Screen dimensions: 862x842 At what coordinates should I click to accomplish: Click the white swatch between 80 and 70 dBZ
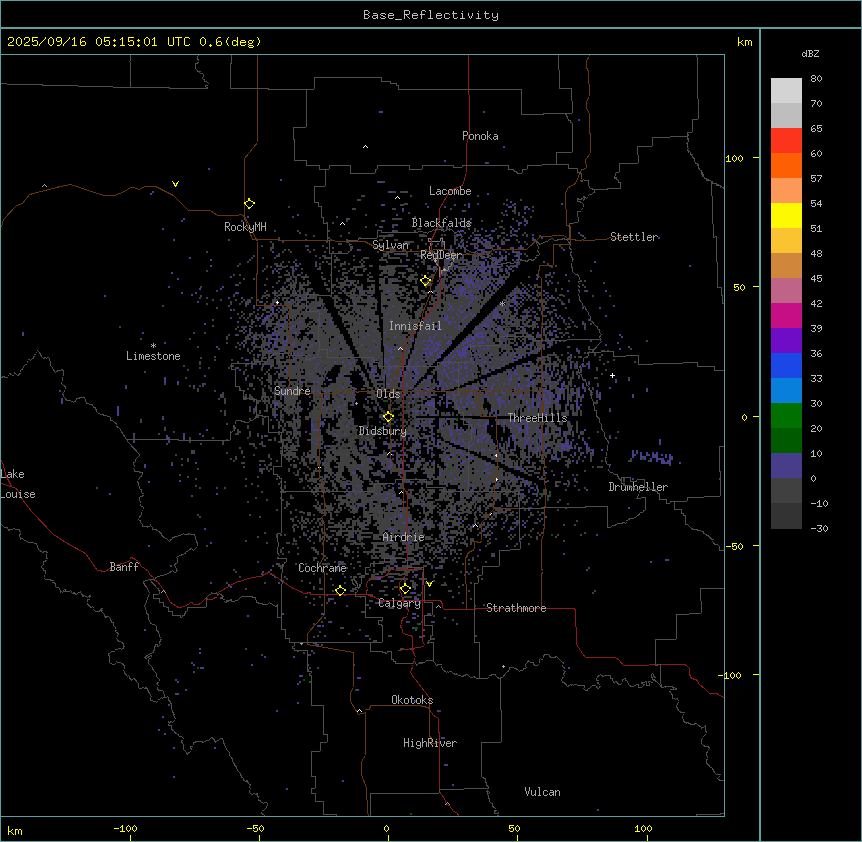click(786, 90)
